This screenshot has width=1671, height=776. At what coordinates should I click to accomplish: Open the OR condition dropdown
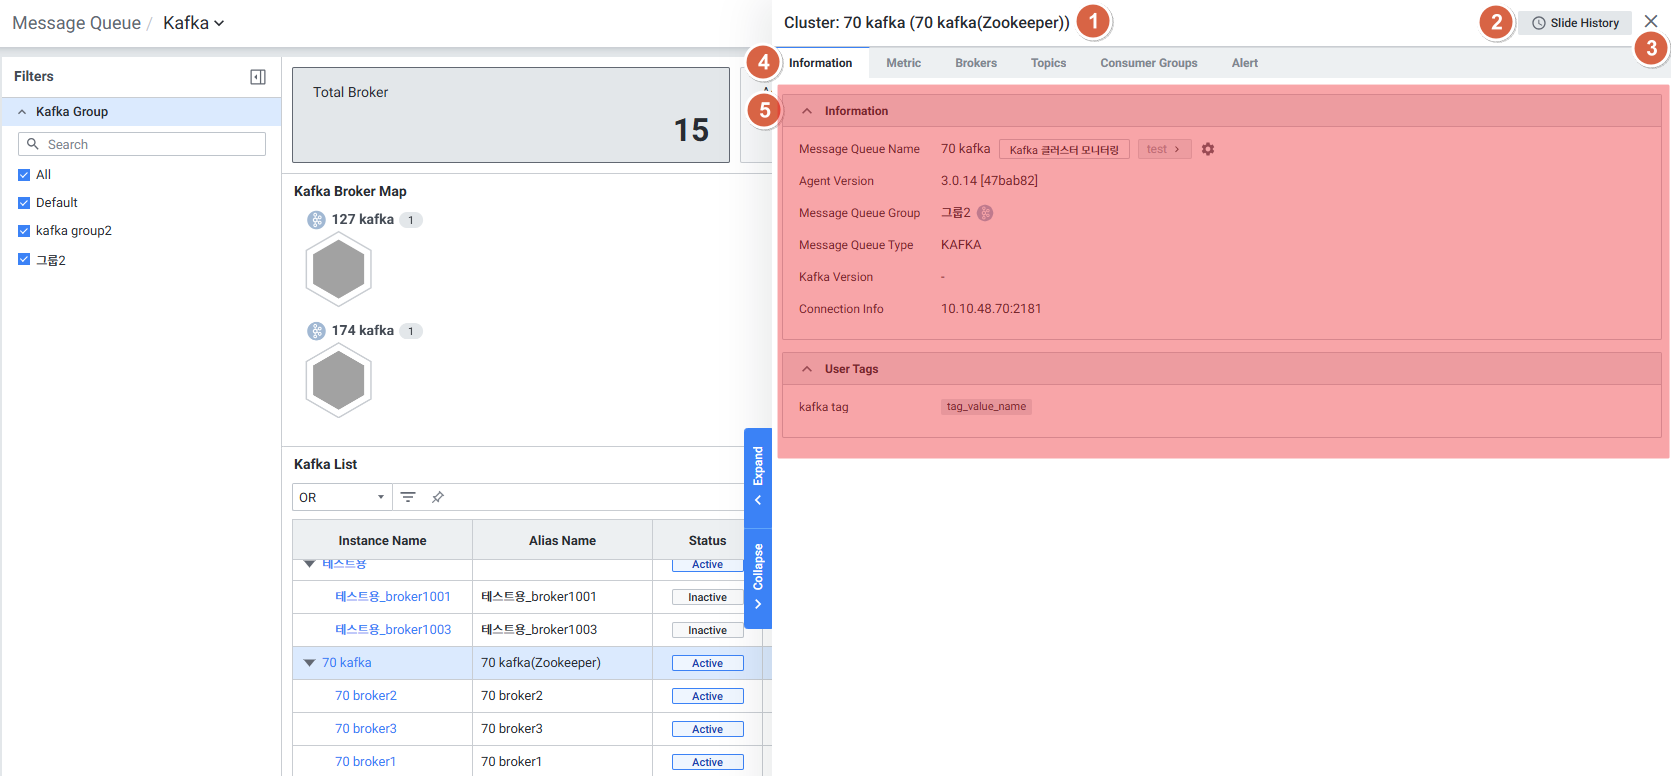[x=342, y=497]
